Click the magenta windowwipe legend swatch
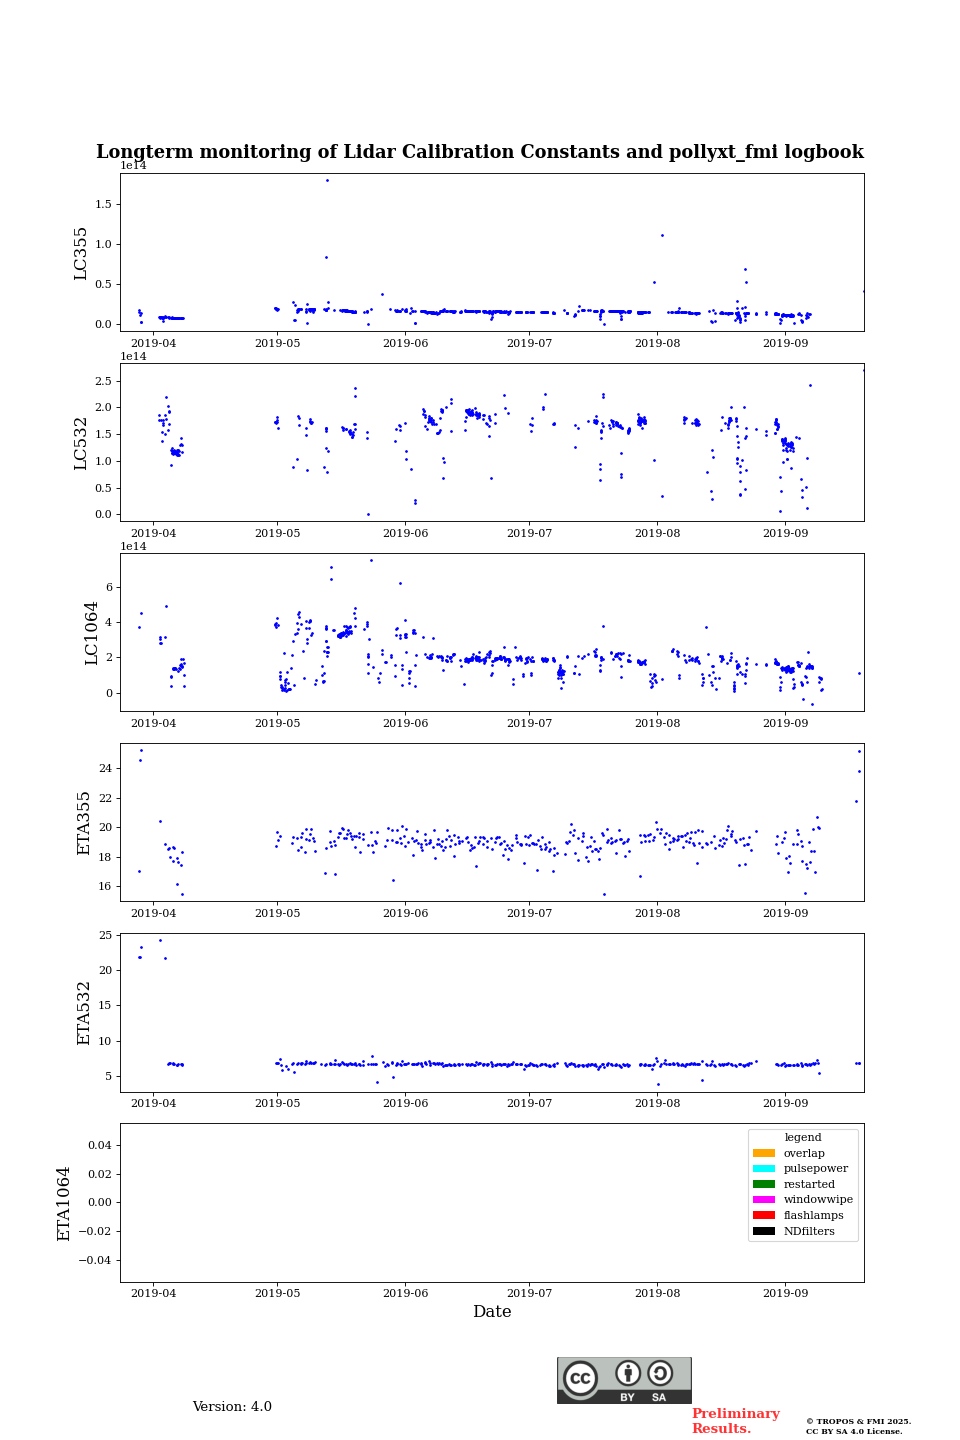 click(x=763, y=1200)
